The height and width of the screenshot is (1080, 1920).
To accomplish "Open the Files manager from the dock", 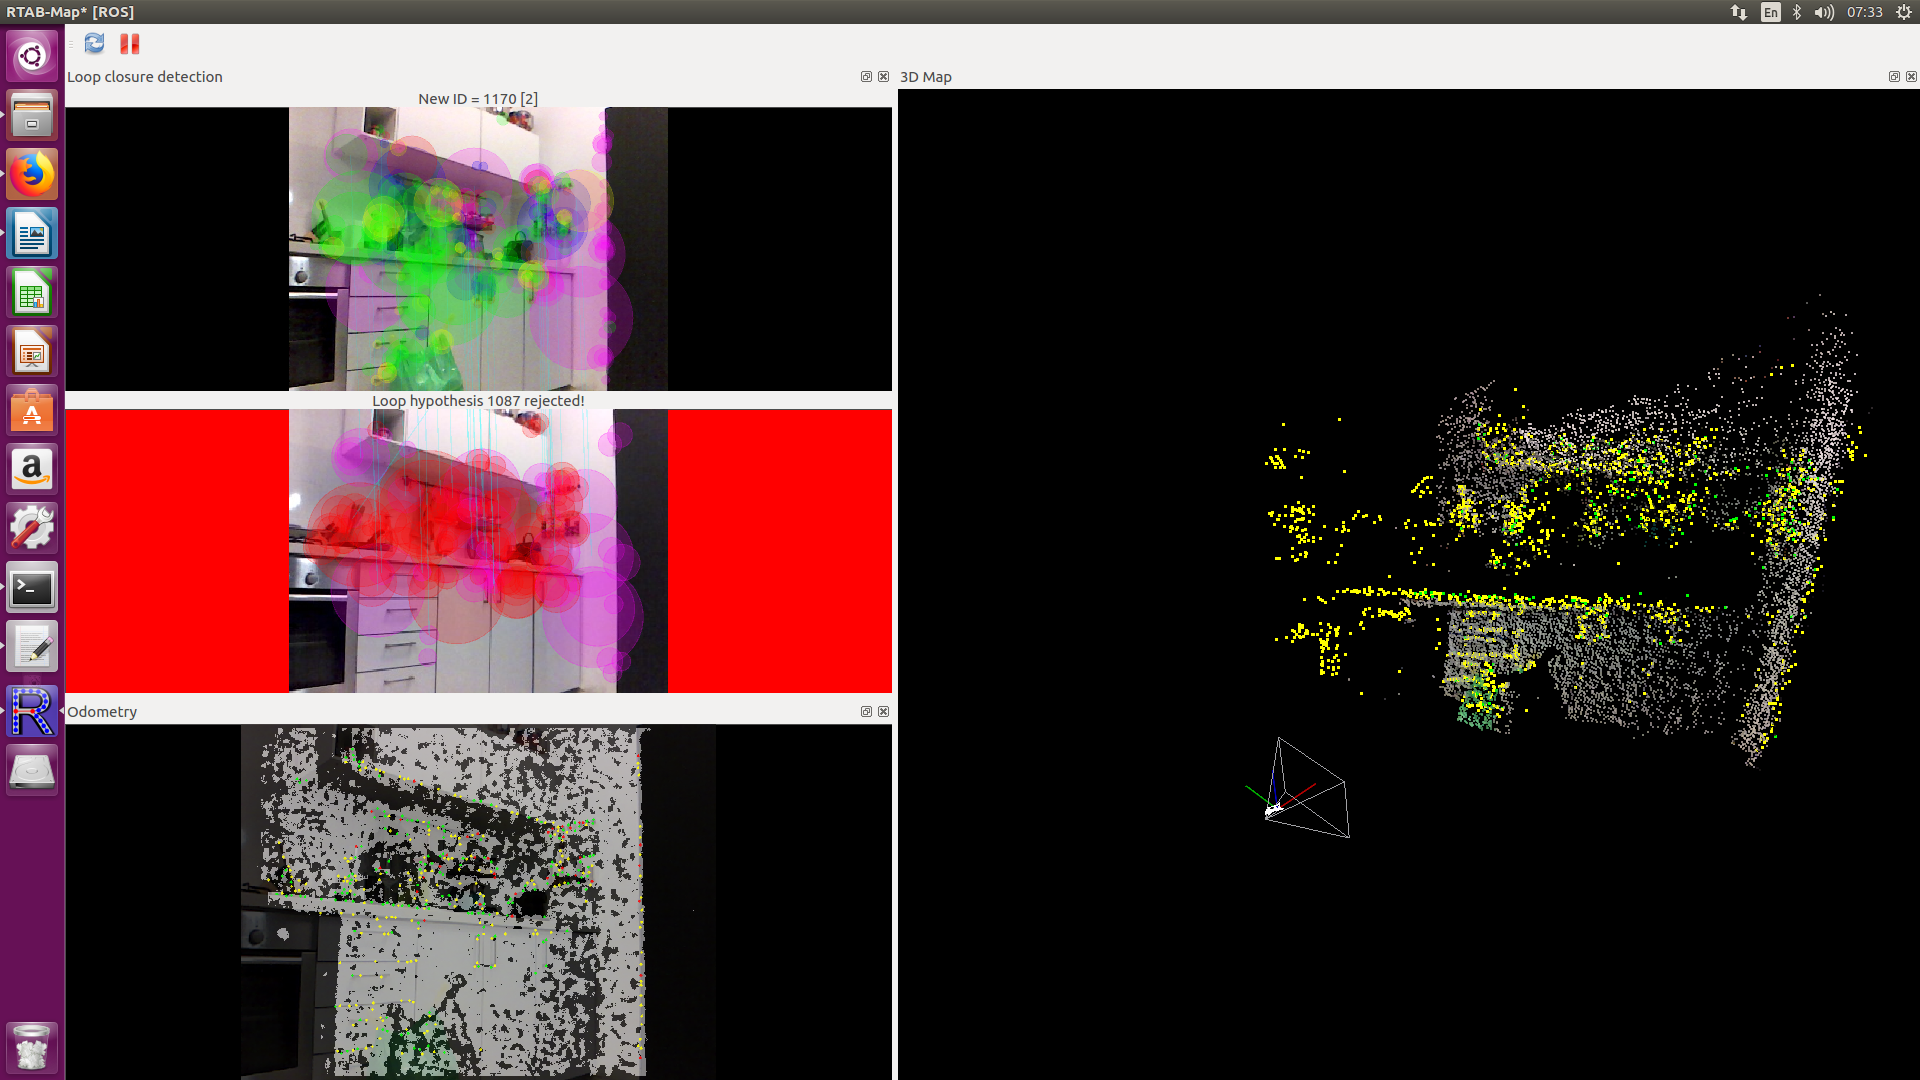I will (32, 116).
